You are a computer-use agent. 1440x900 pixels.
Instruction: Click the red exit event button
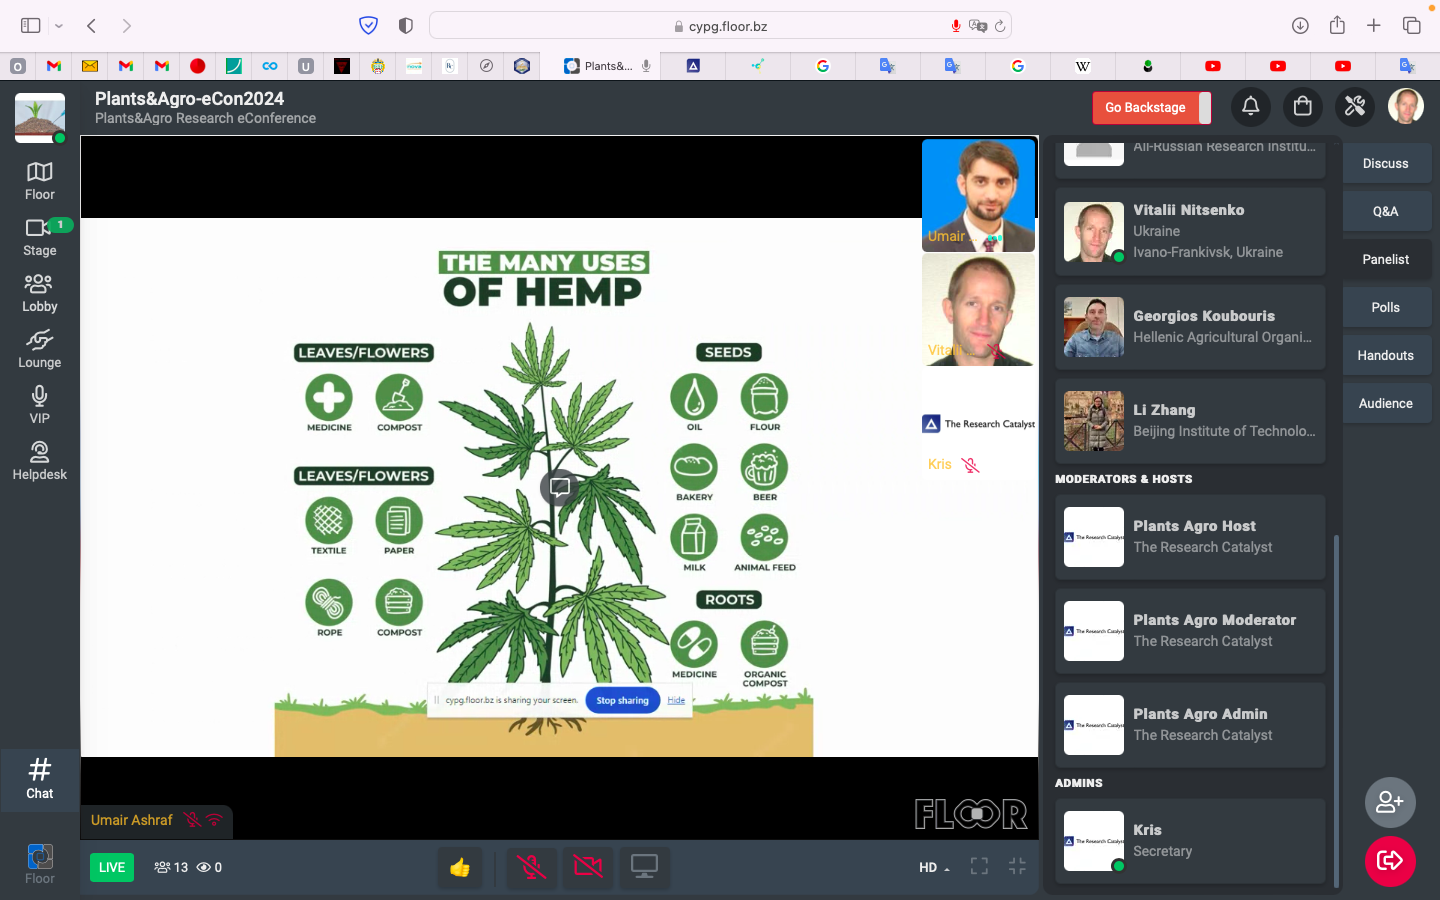tap(1390, 861)
